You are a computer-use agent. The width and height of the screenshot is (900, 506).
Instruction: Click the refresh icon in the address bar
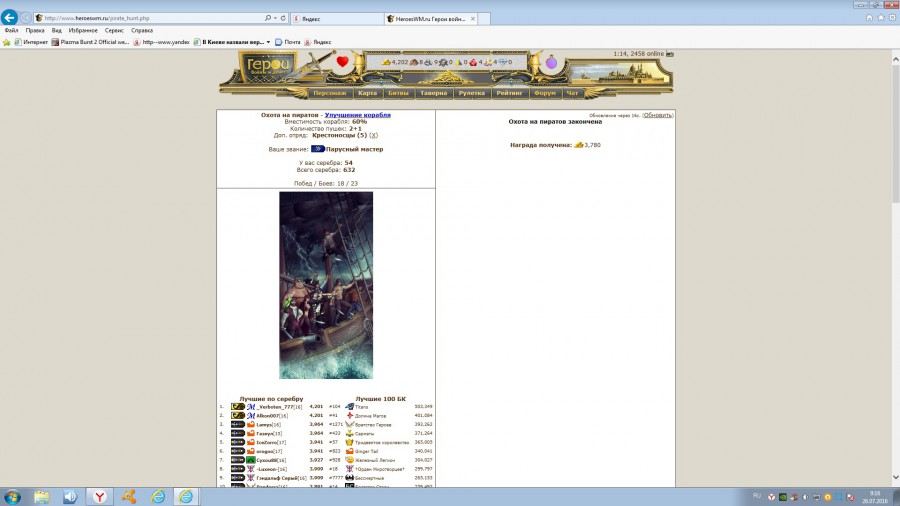(283, 18)
